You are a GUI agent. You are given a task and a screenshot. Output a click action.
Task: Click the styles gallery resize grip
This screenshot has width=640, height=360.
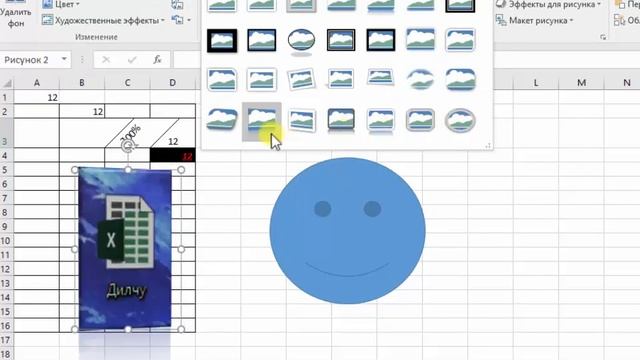(488, 146)
